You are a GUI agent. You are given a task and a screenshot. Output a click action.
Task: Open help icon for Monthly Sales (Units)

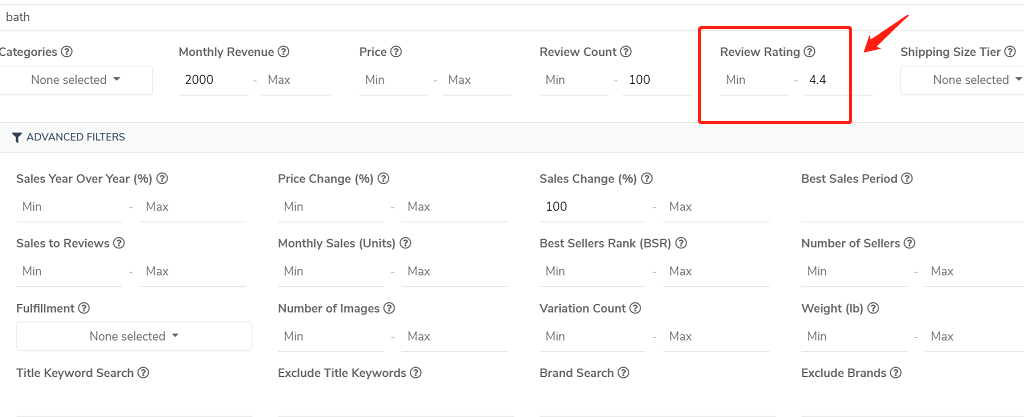click(405, 243)
